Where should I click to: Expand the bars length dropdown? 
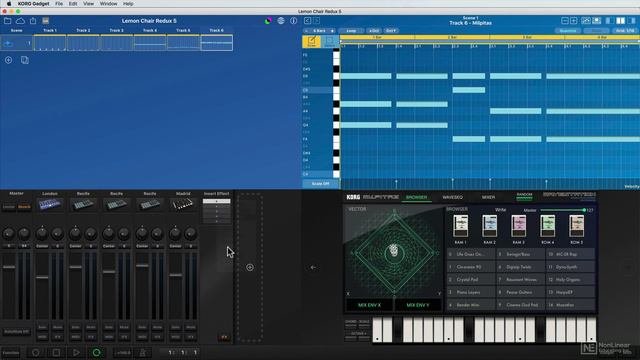pos(319,31)
